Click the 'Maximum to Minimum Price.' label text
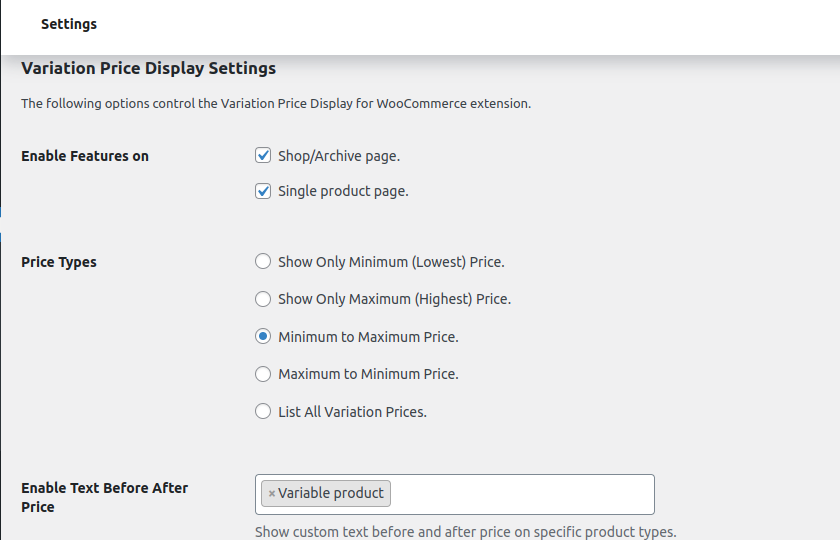Viewport: 840px width, 540px height. pyautogui.click(x=369, y=374)
